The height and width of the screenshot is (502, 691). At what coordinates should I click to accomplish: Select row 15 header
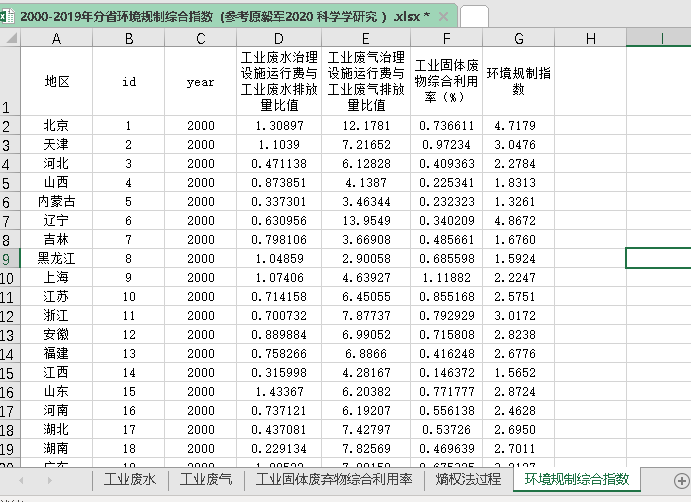[10, 372]
